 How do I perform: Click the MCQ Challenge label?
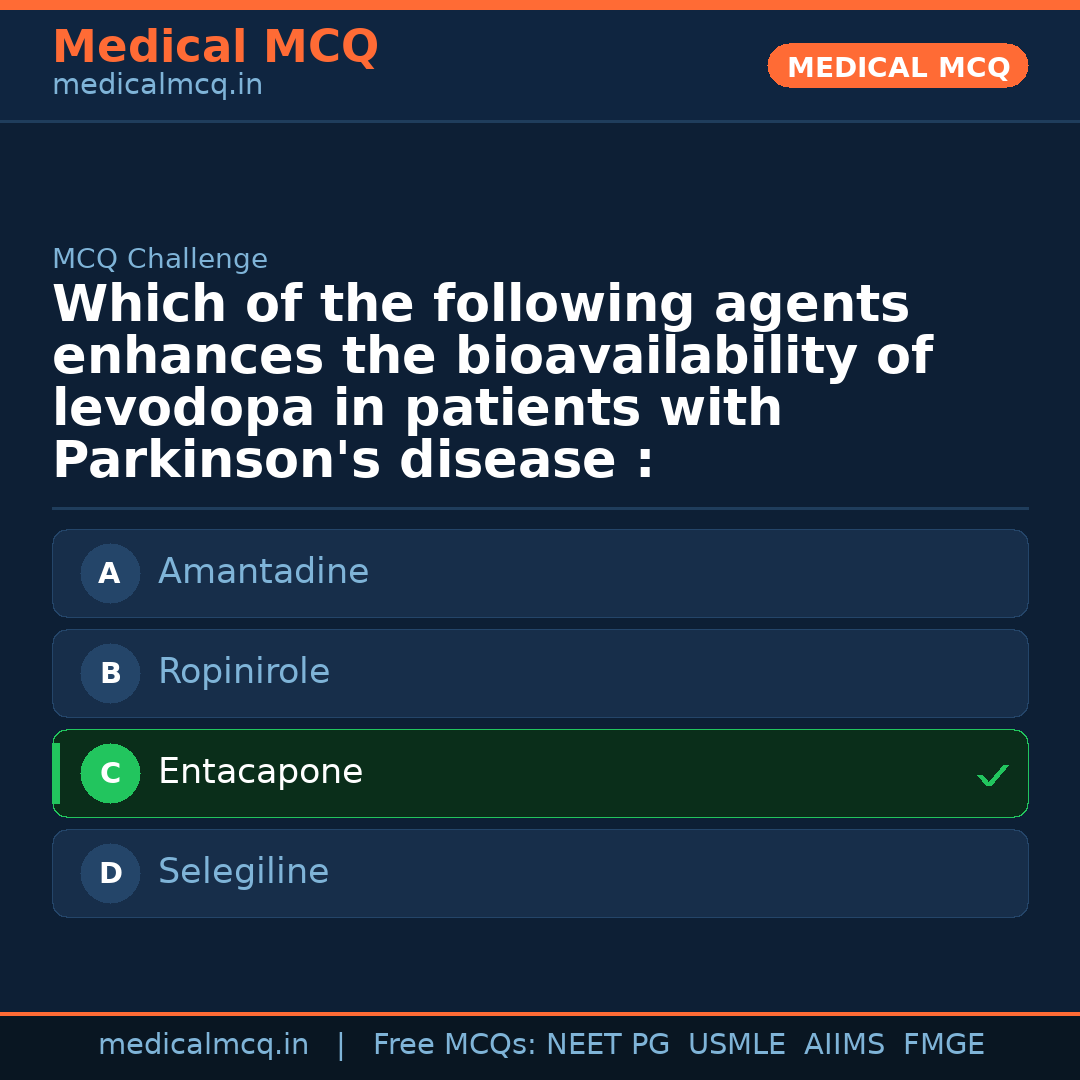160,259
